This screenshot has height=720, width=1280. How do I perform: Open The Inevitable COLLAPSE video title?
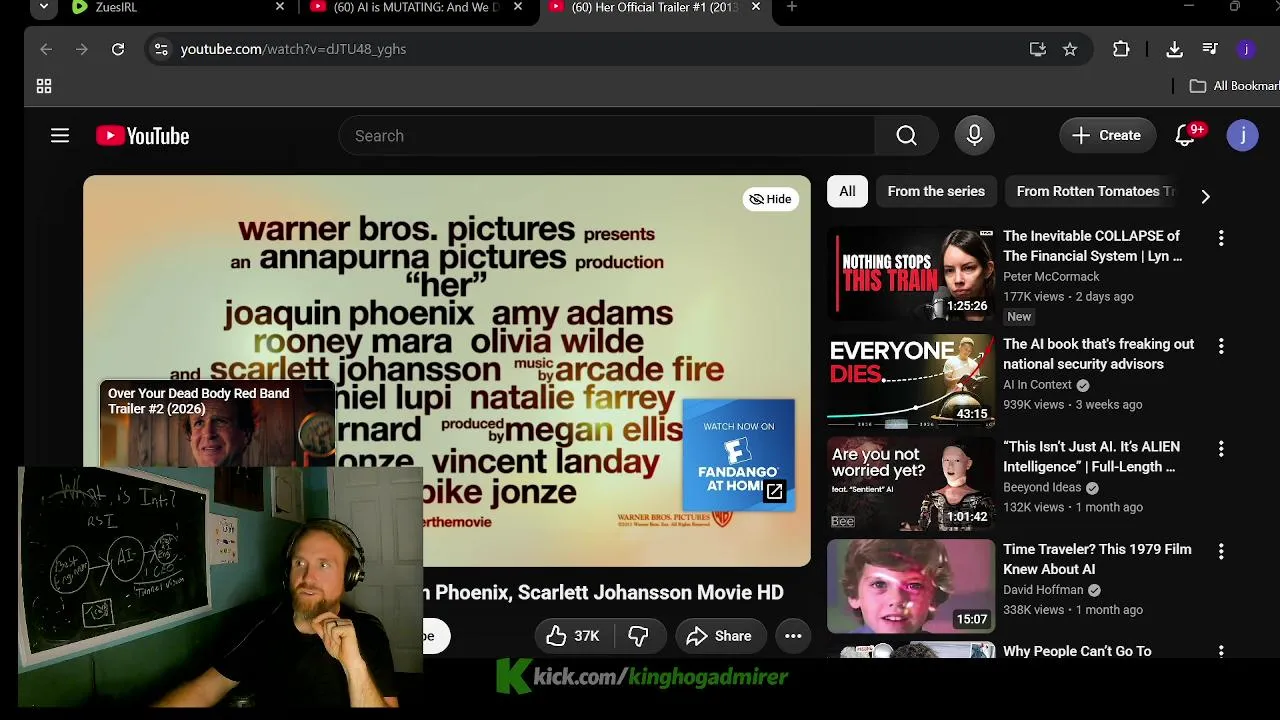click(1092, 246)
